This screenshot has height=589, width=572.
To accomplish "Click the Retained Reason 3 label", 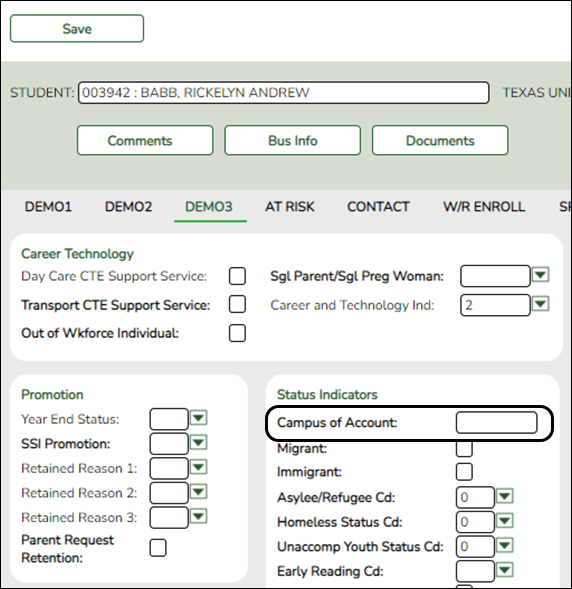I will pyautogui.click(x=79, y=518).
